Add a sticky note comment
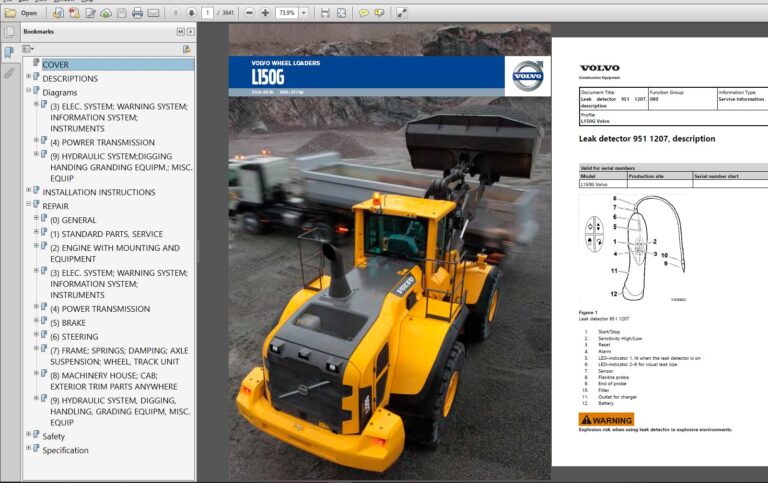The height and width of the screenshot is (483, 768). tap(363, 13)
